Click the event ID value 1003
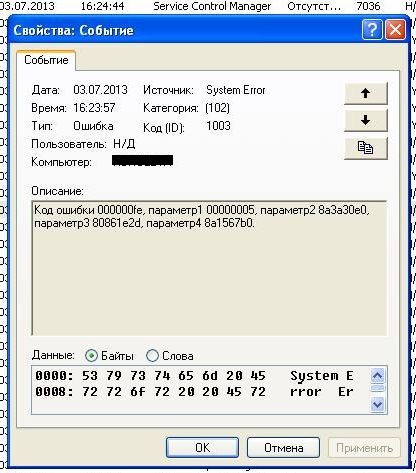Image resolution: width=416 pixels, height=473 pixels. point(218,126)
